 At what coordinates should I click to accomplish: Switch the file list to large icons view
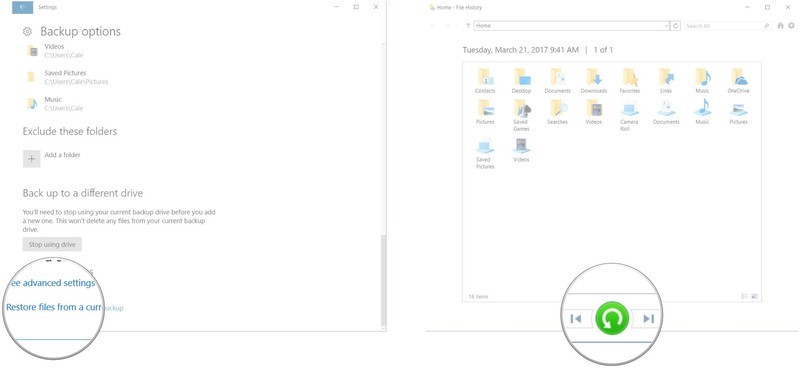(755, 296)
